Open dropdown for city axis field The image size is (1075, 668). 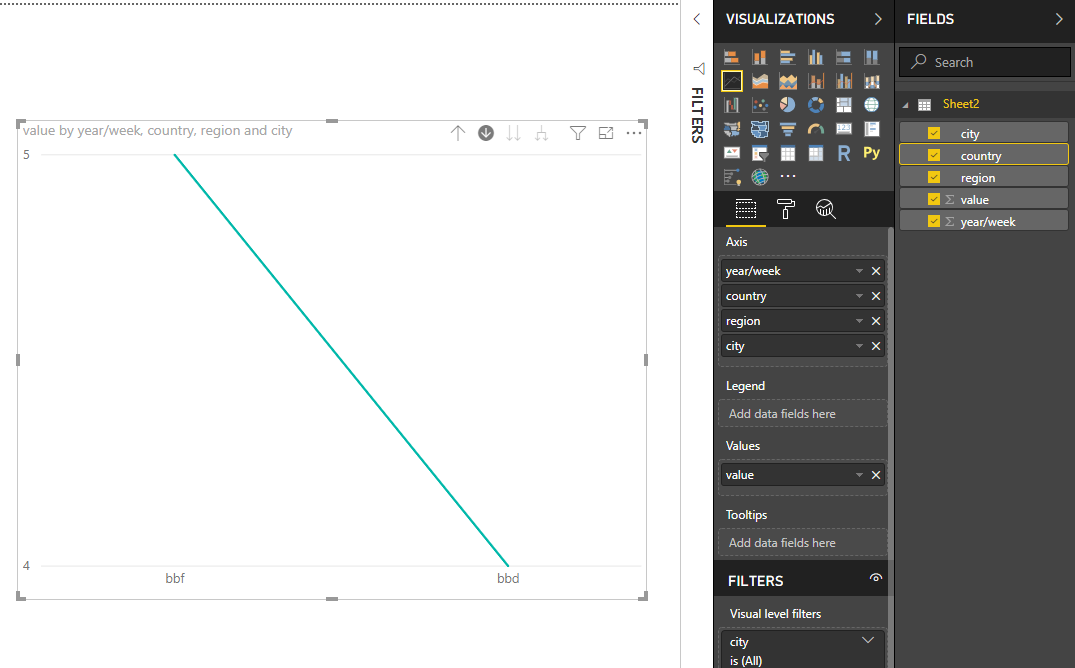tap(859, 346)
